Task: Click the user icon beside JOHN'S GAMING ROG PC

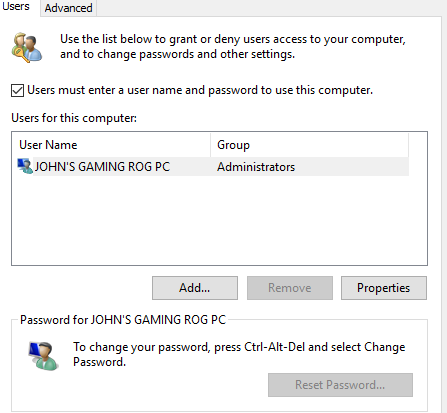Action: pos(25,166)
